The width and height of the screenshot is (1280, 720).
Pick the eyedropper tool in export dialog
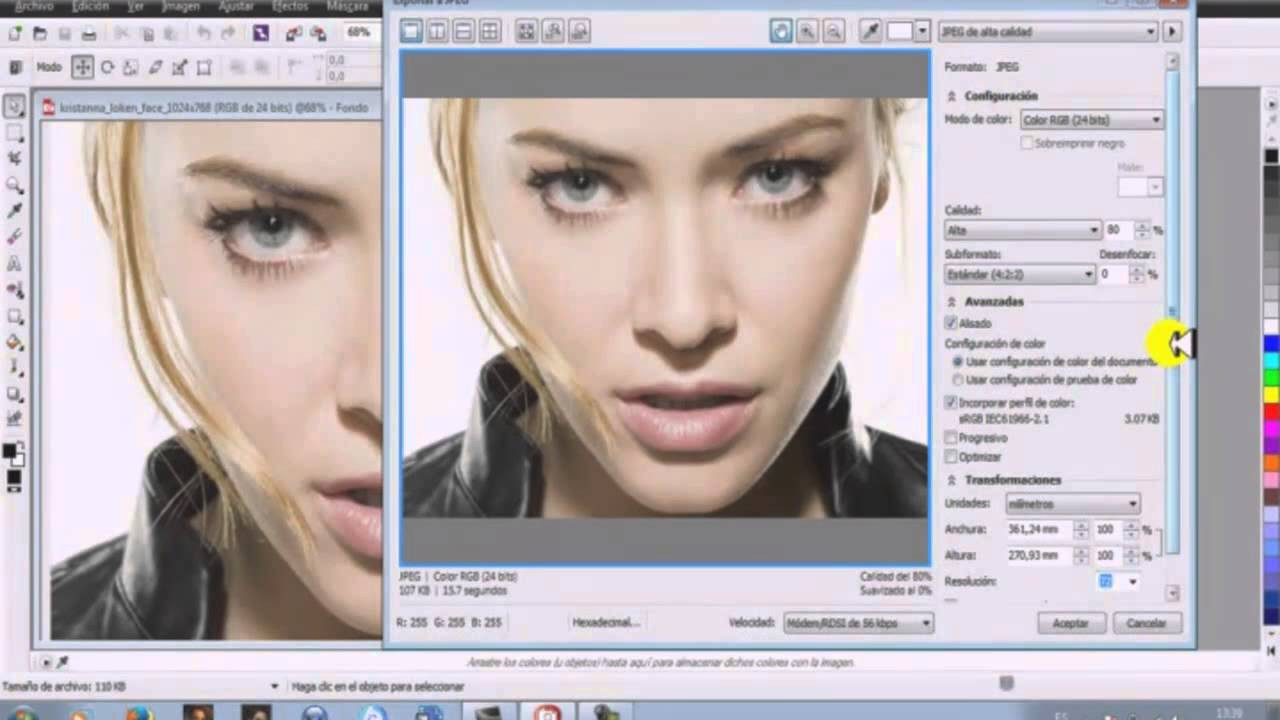(x=871, y=32)
